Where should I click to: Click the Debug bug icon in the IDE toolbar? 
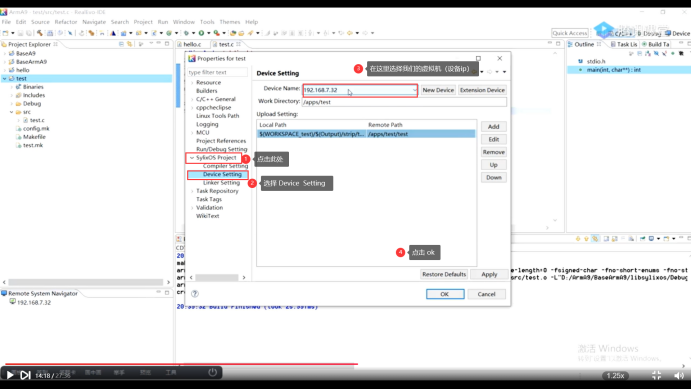click(x=186, y=33)
